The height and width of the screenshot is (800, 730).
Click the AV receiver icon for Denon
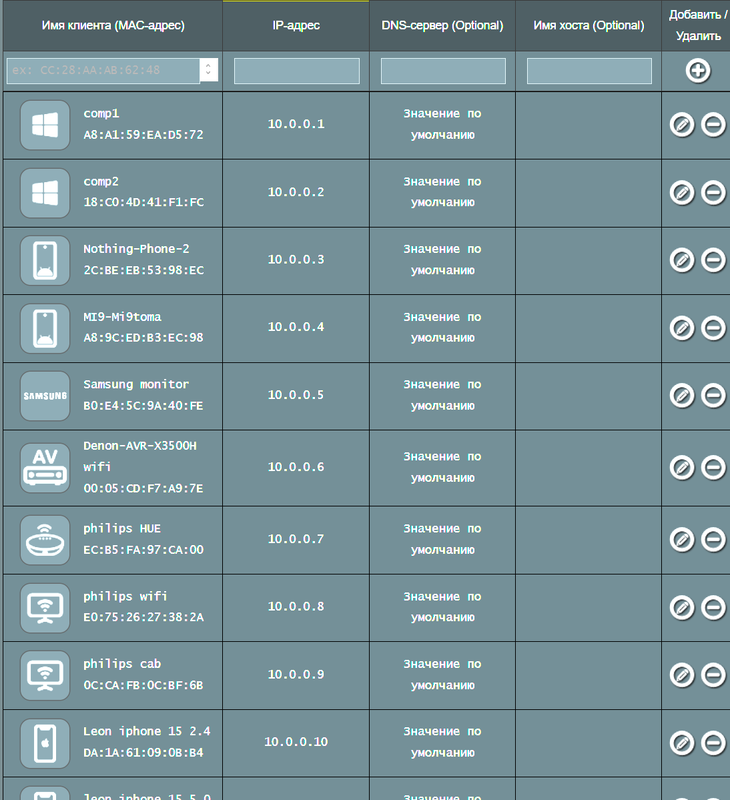(45, 468)
